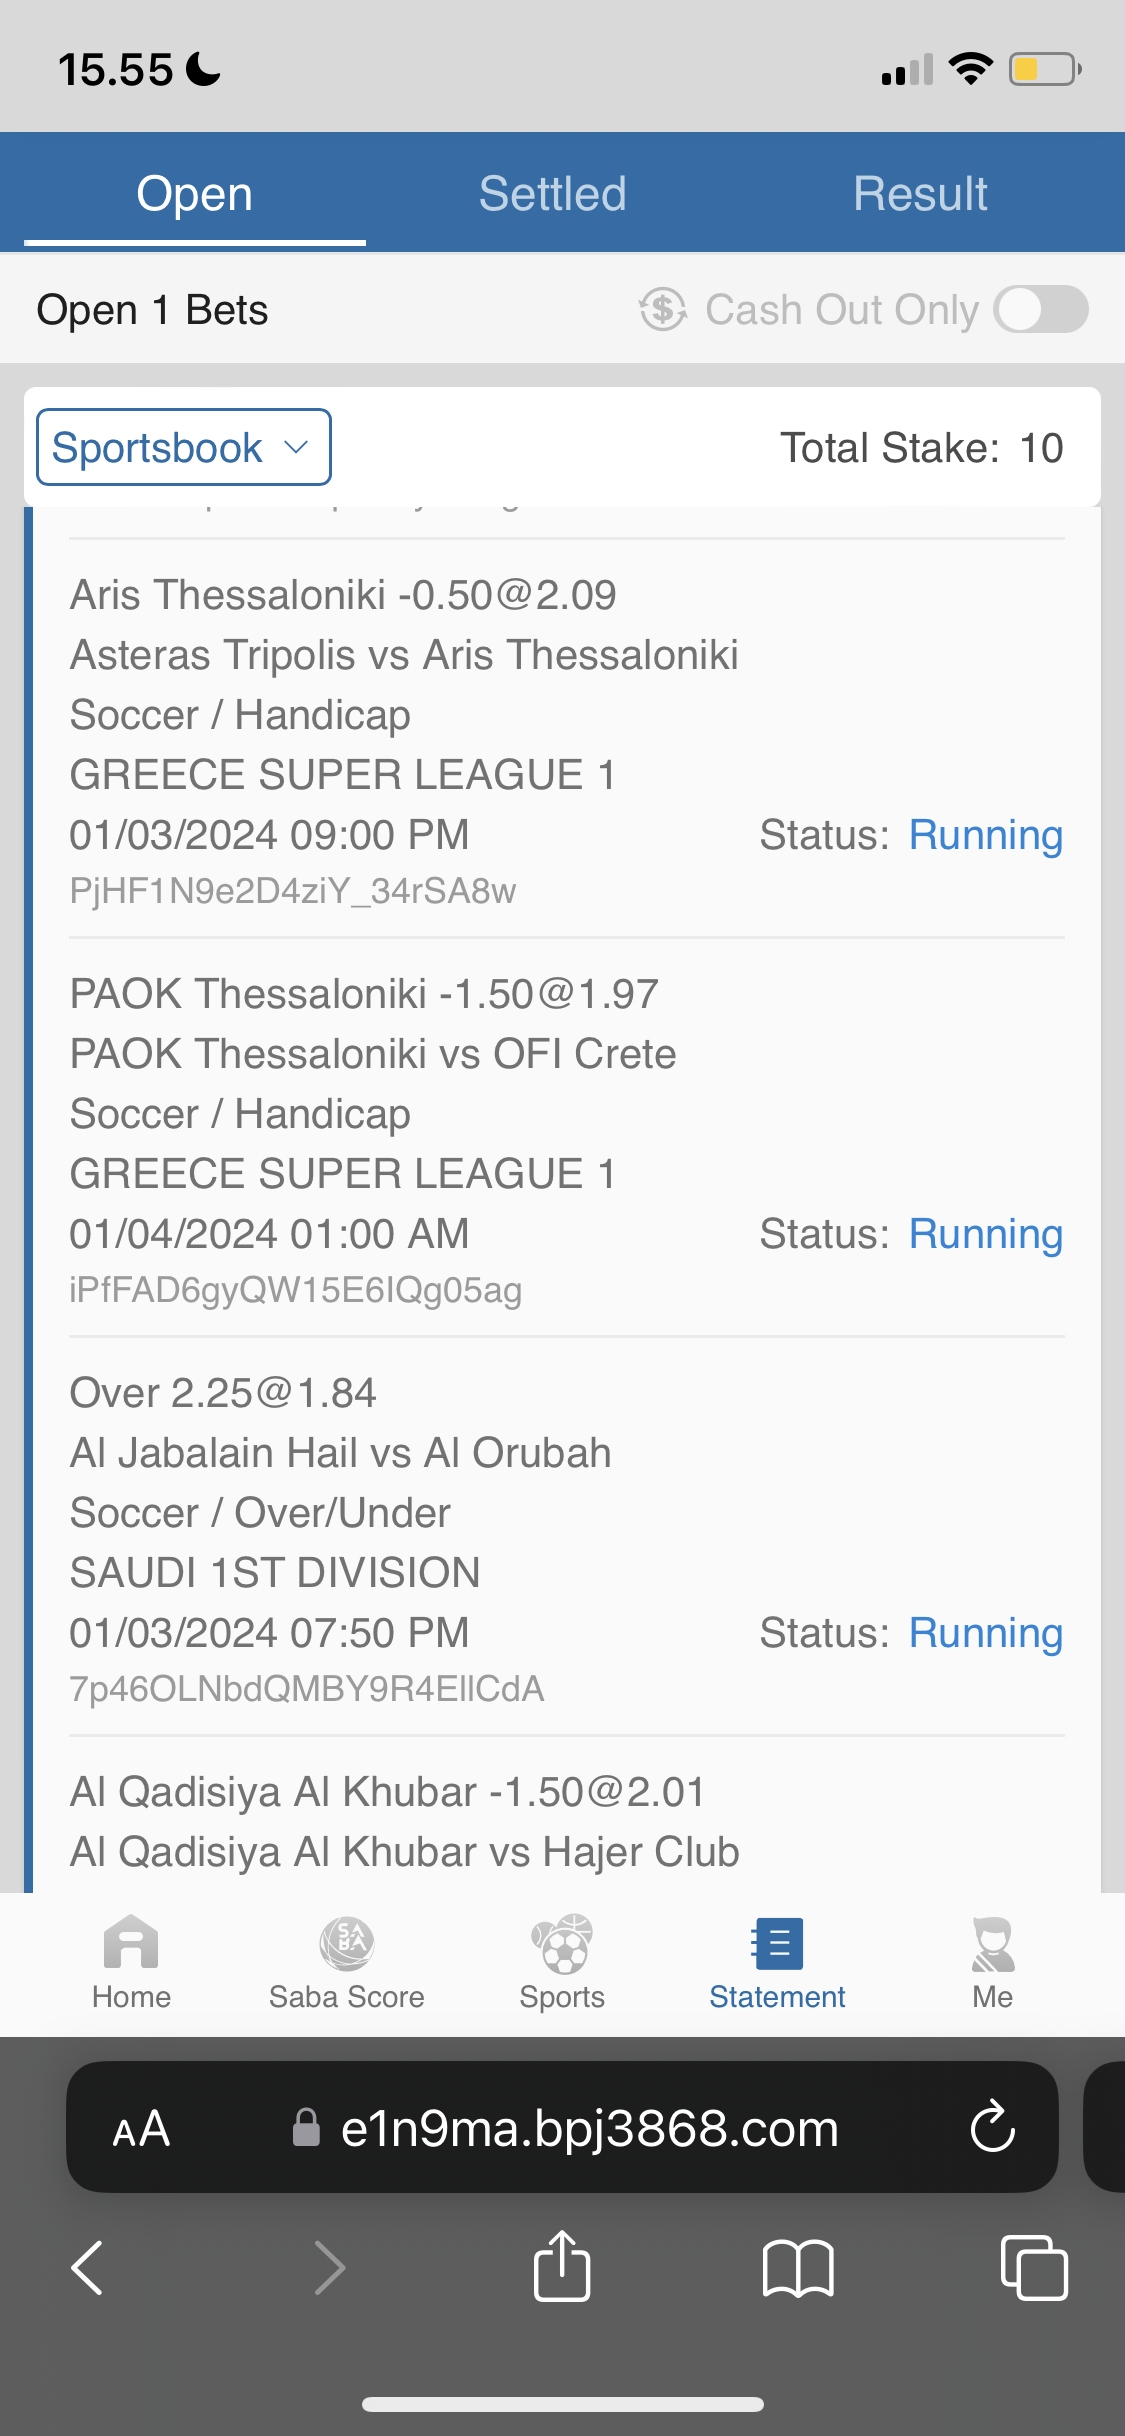This screenshot has width=1125, height=2436.
Task: Open the Me profile icon
Action: click(992, 1943)
